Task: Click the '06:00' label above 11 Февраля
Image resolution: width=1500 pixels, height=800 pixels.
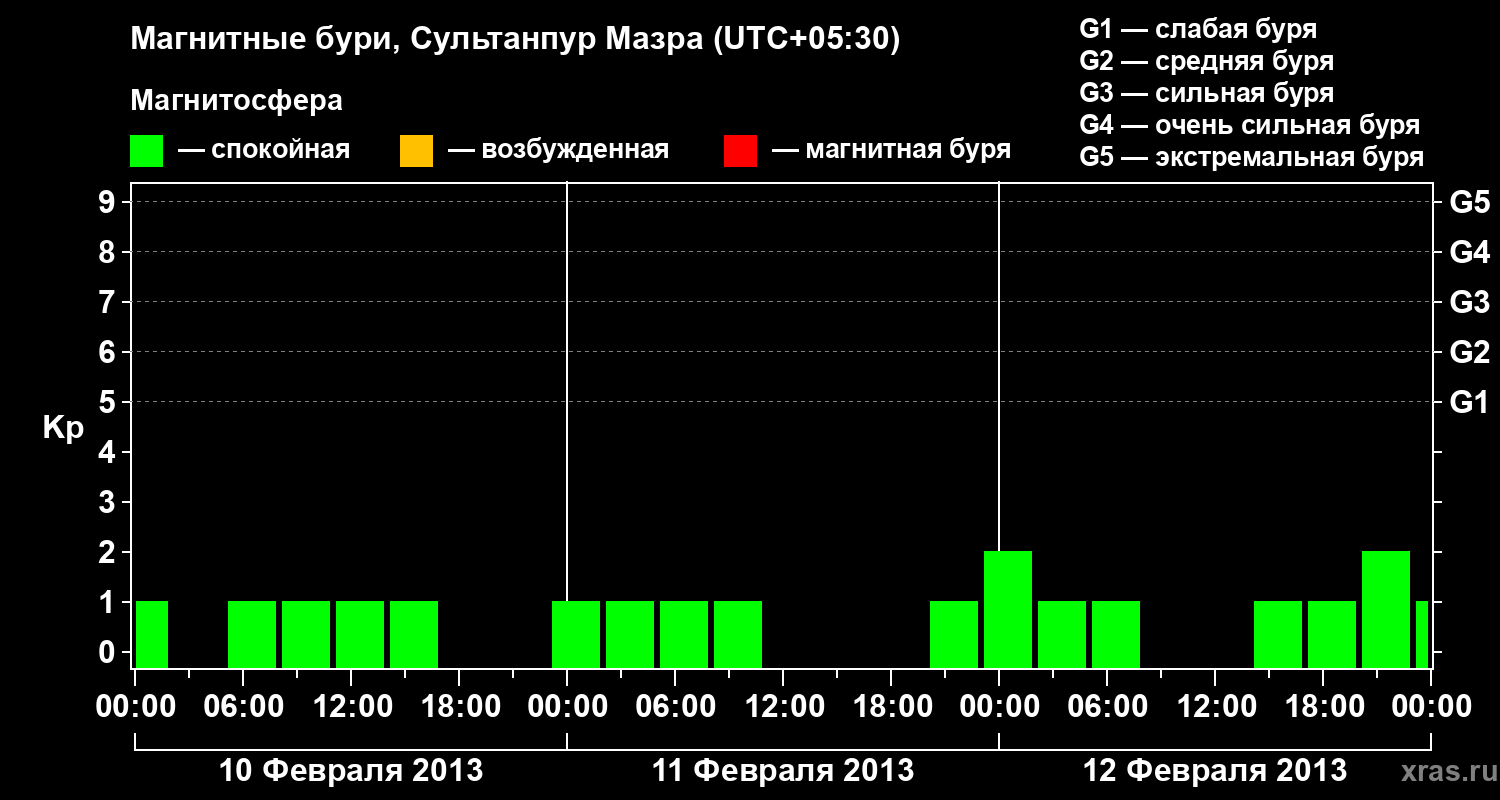Action: pos(675,707)
